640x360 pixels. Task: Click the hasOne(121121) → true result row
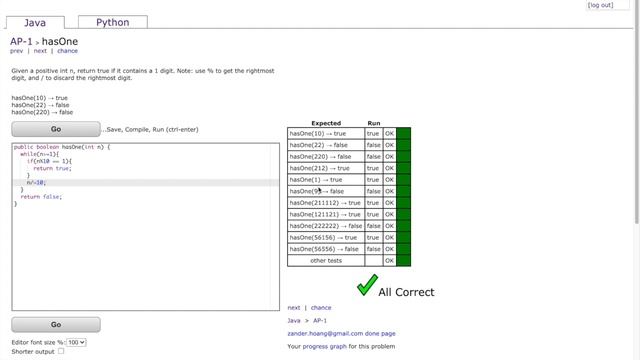(x=349, y=214)
